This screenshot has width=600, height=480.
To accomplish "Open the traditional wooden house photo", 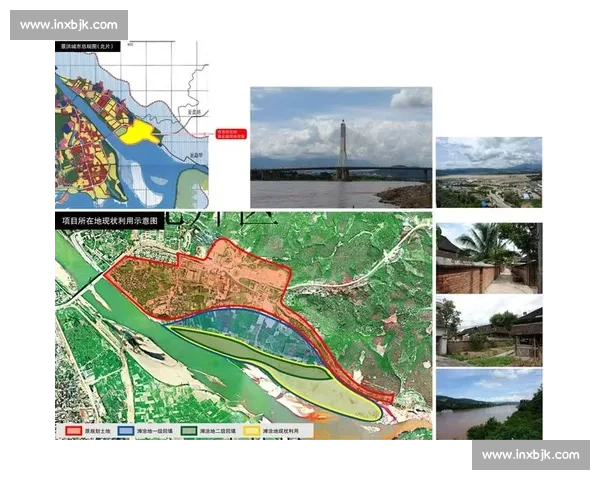I will pyautogui.click(x=488, y=329).
